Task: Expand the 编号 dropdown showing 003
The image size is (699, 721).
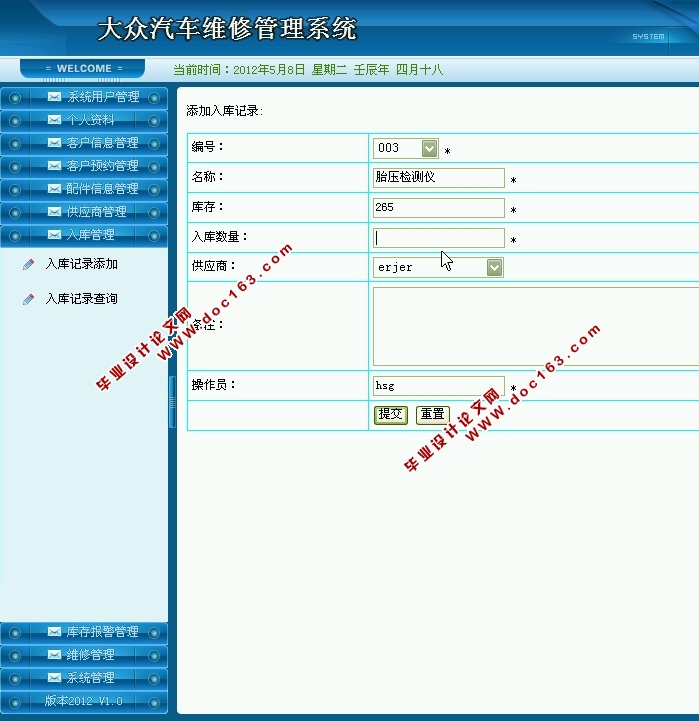Action: coord(429,149)
